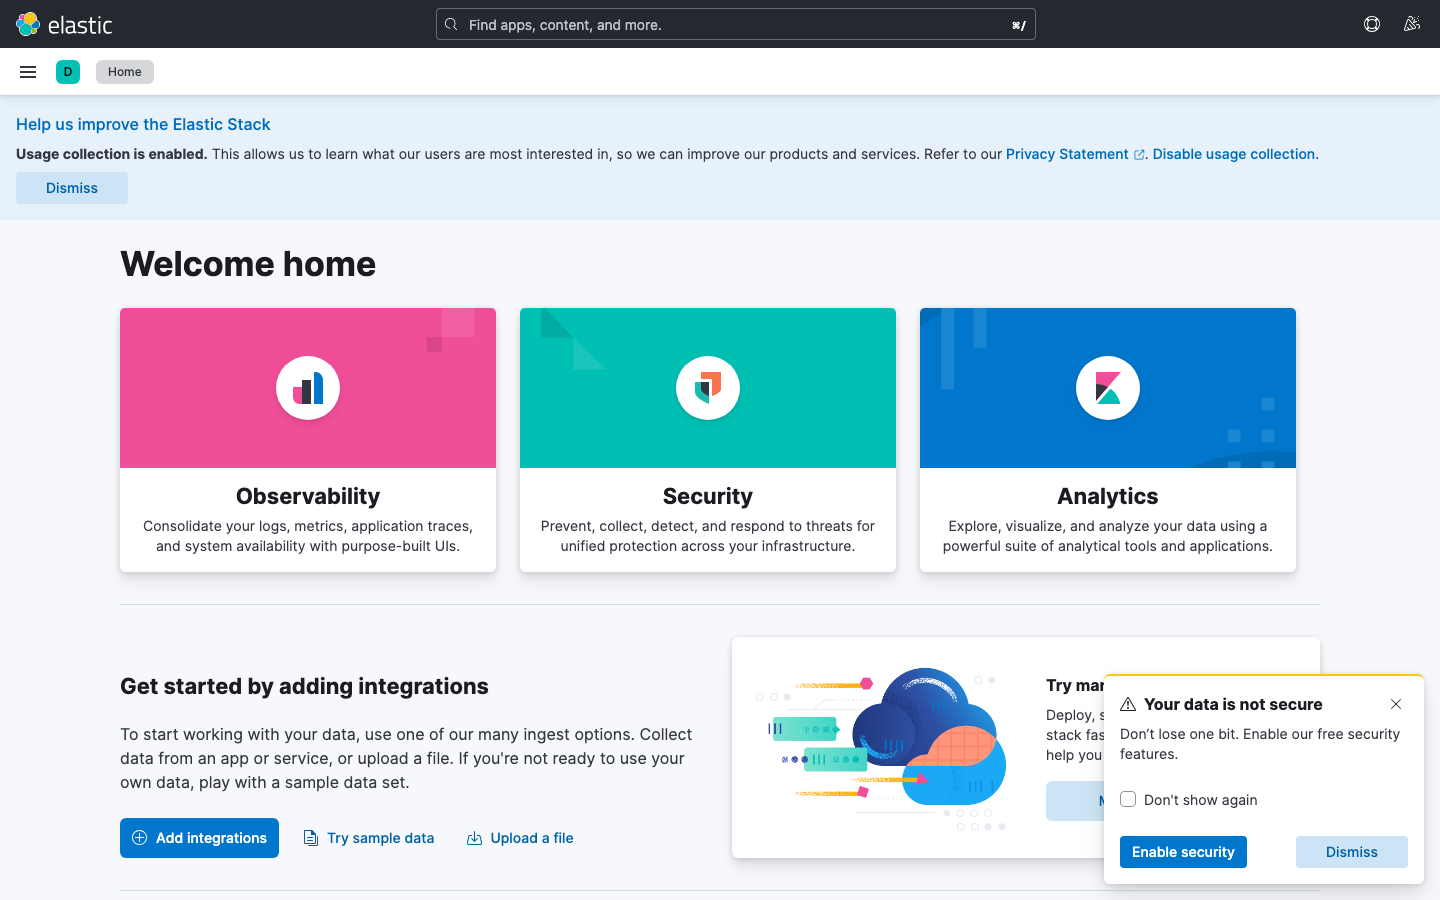Click the 'Your data is not secure' title
1440x900 pixels.
[x=1233, y=704]
